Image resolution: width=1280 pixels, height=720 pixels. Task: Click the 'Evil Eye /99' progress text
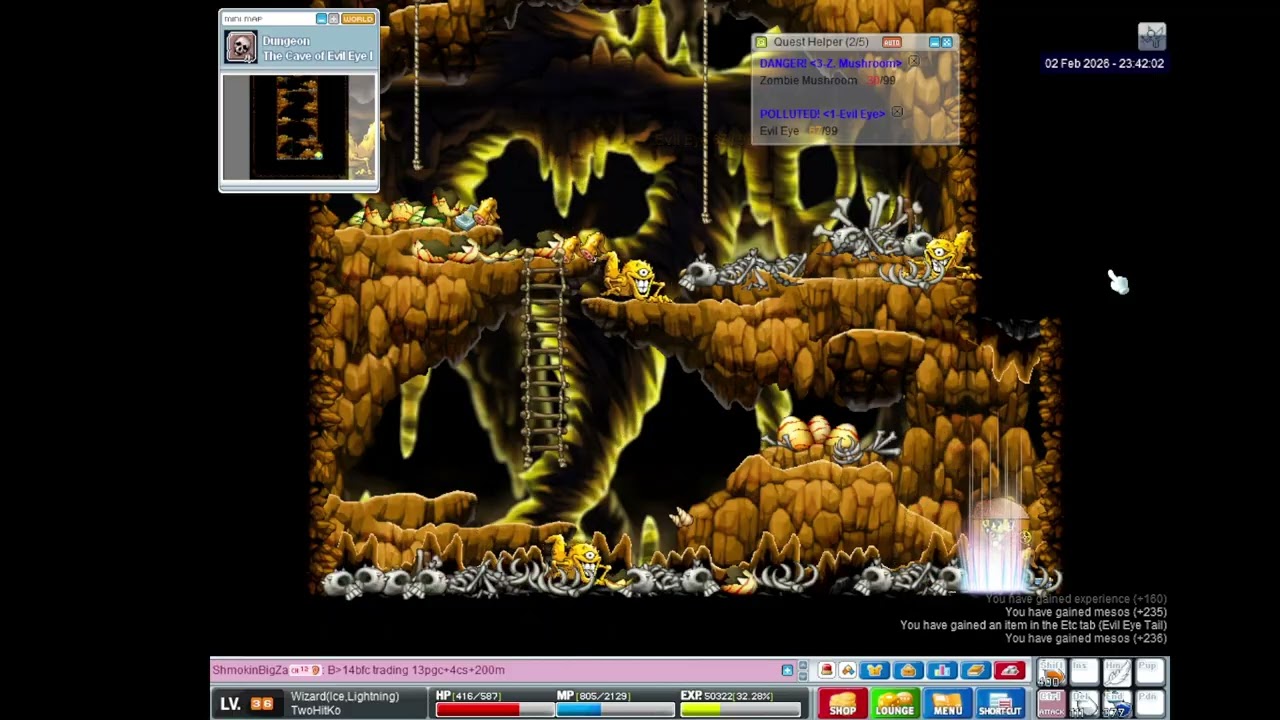click(799, 131)
